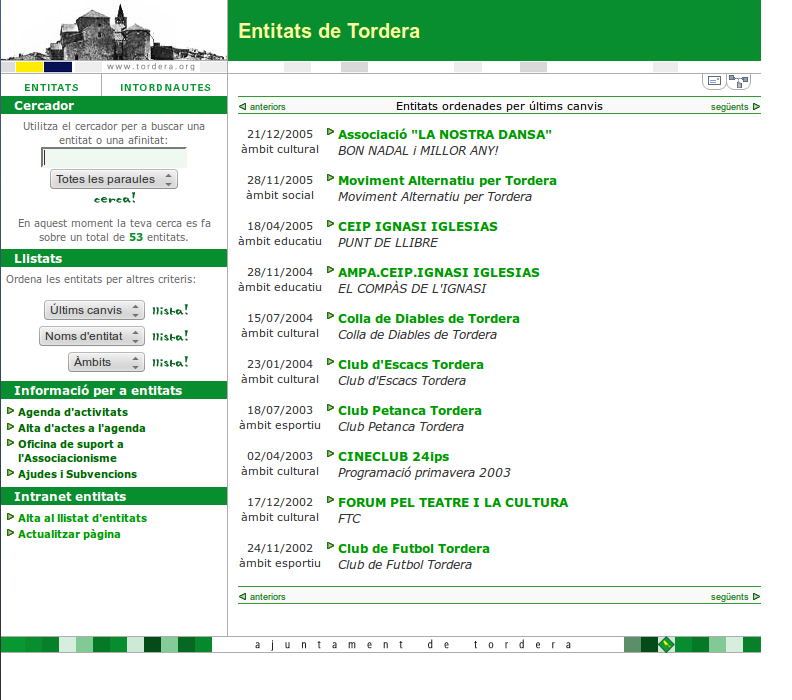Click the arrow beside Associació LA NOSTRA DANSA
Image resolution: width=792 pixels, height=700 pixels.
330,132
